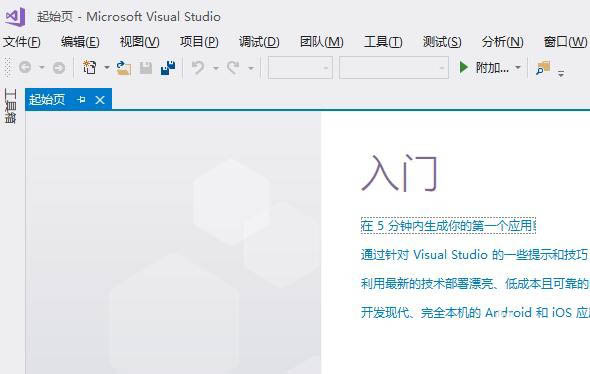
Task: Open link 通过针对 Visual Studio 的一些提示和技巧
Action: (474, 255)
